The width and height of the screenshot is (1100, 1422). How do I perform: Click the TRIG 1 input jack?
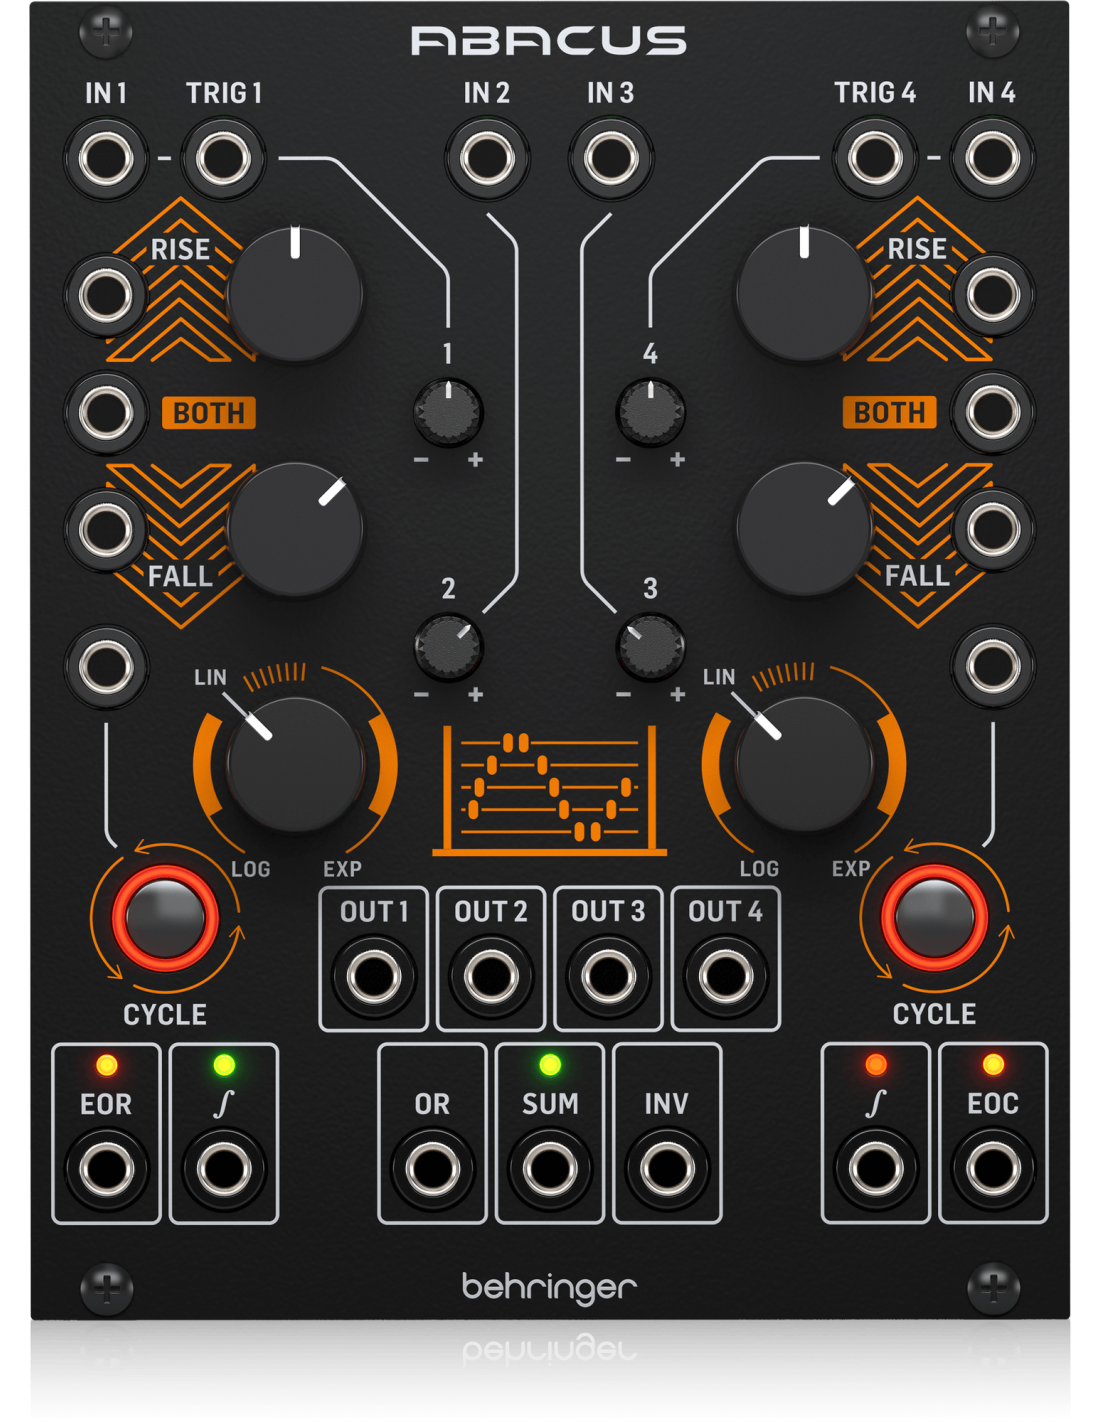pyautogui.click(x=223, y=158)
